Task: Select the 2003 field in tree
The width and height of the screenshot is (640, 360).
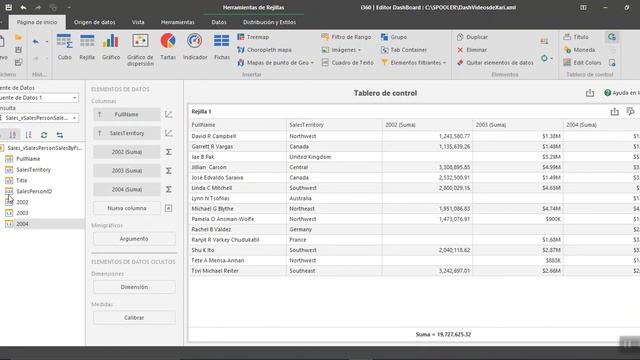Action: [22, 213]
